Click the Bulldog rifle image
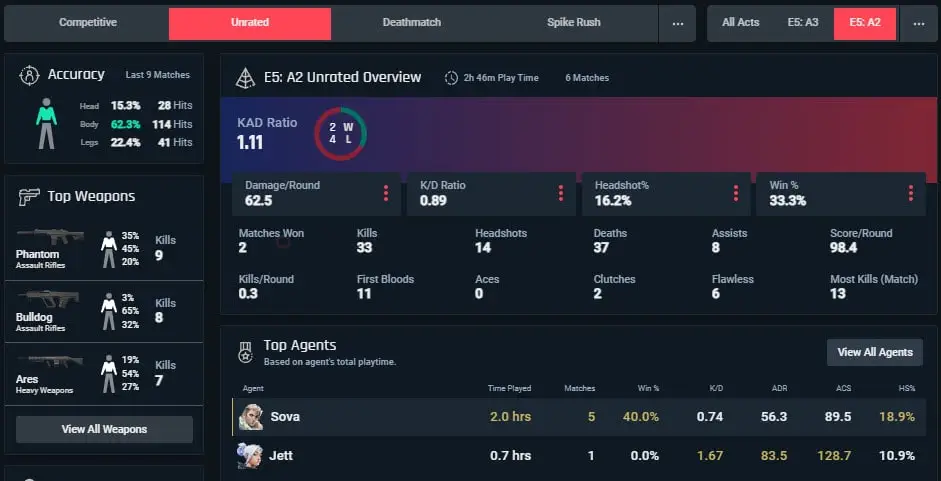This screenshot has height=481, width=941. tap(48, 298)
